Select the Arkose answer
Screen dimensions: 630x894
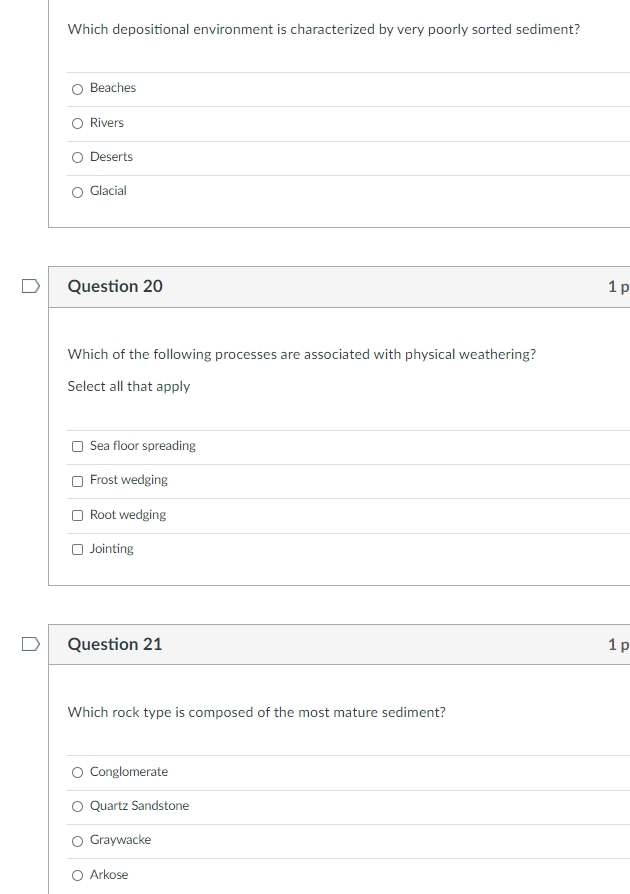tap(78, 876)
